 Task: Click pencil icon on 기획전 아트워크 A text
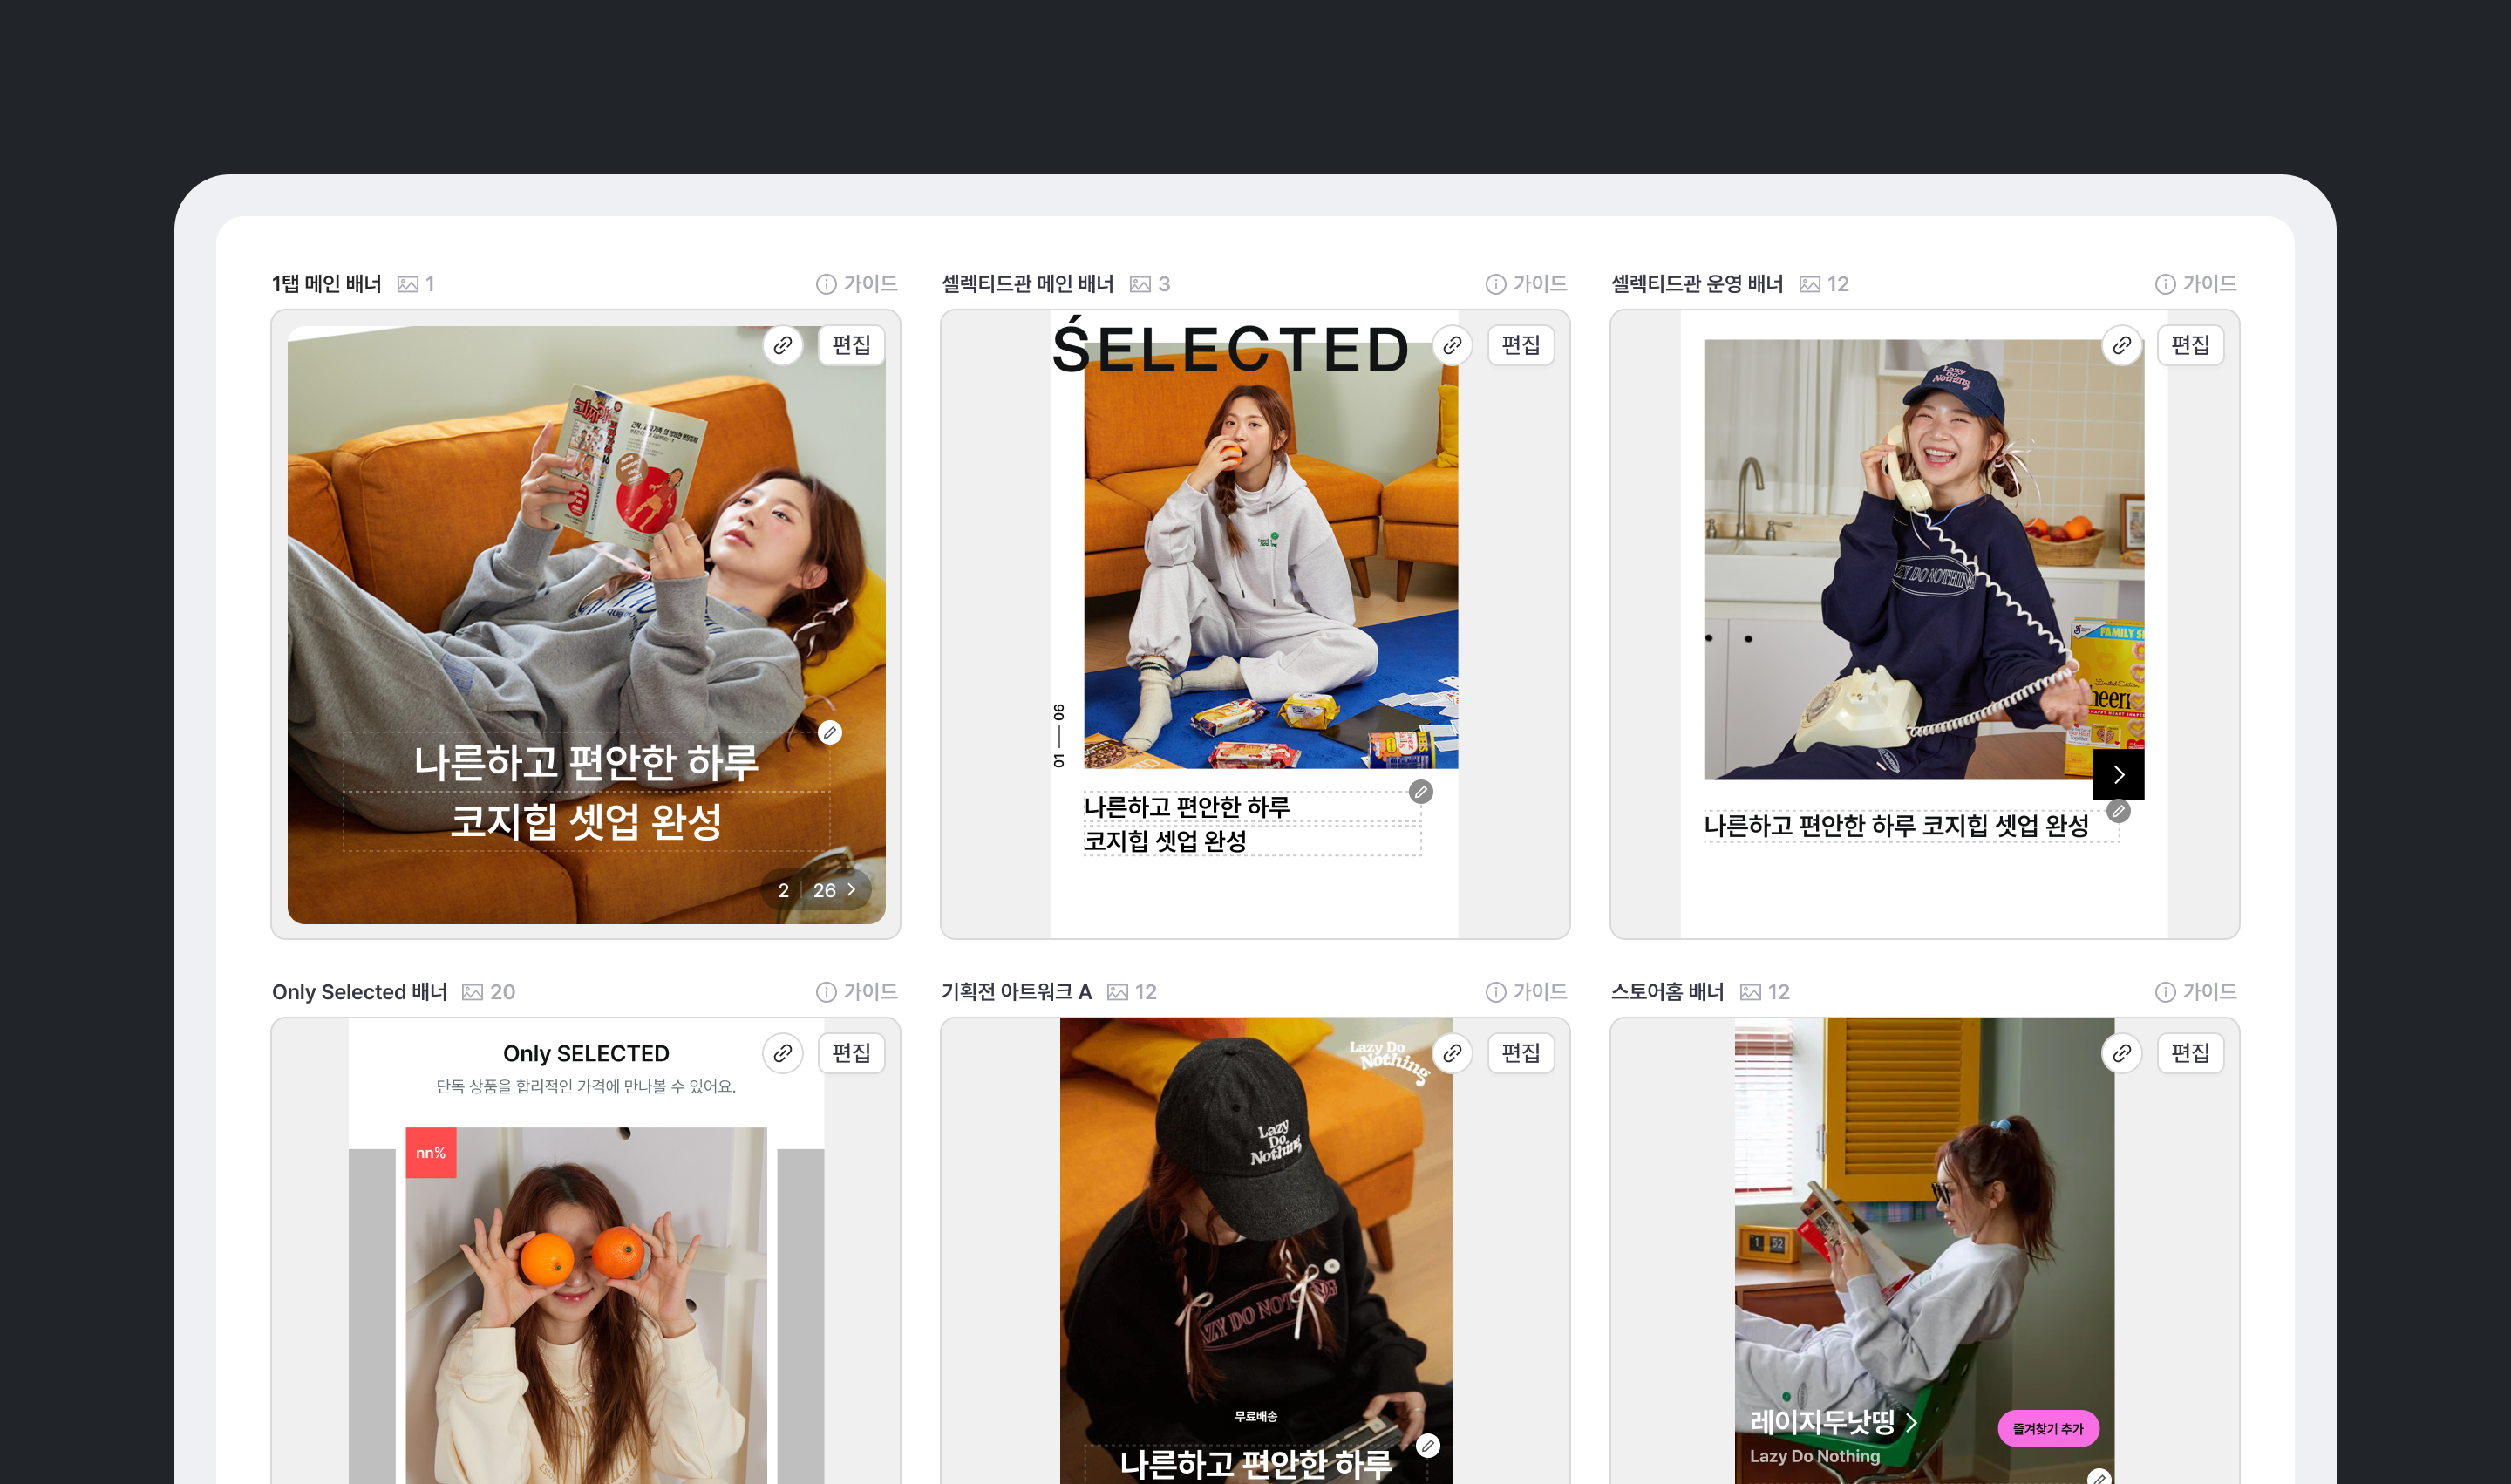pos(1428,1446)
